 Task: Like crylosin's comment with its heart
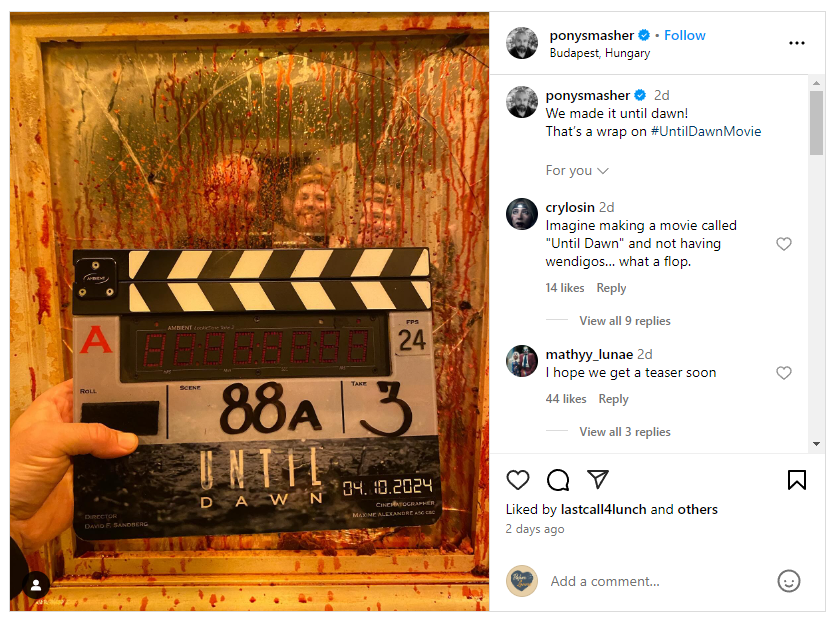coord(784,244)
